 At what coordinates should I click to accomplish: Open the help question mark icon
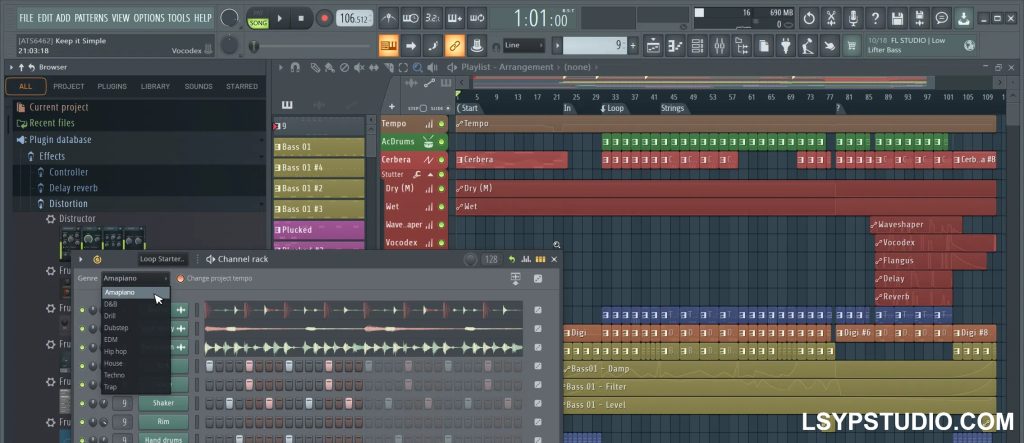(875, 18)
